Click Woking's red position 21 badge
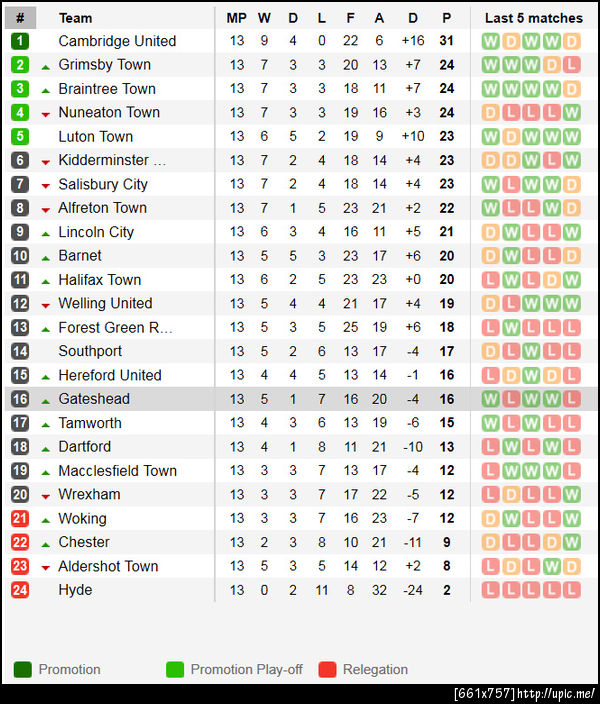Screen dimensions: 600x704 tap(20, 518)
